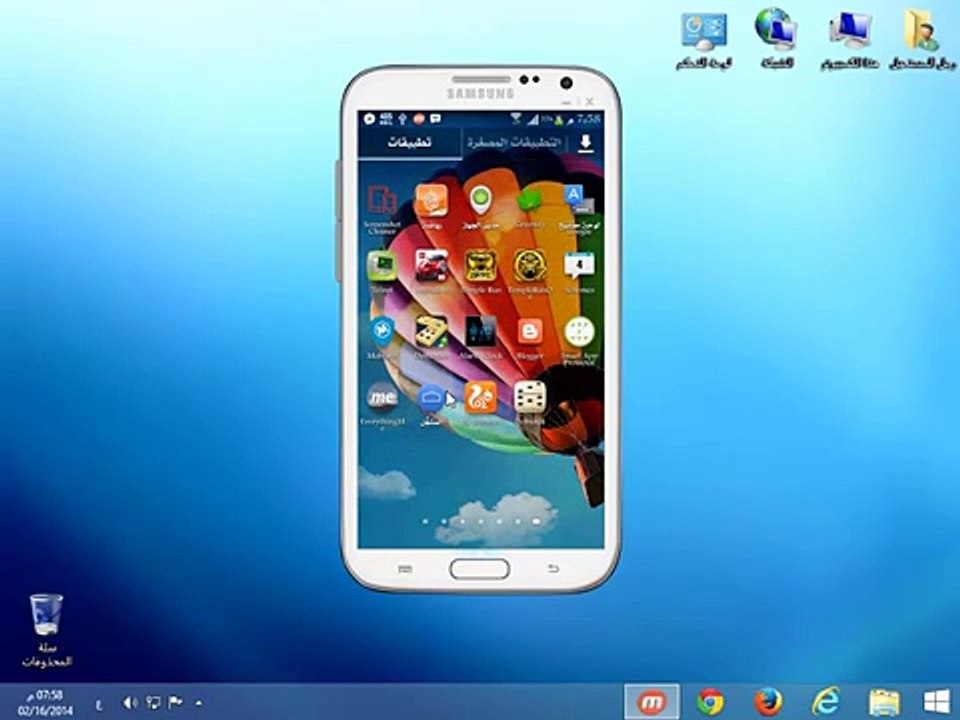Open the calendar speech-bubble app icon
This screenshot has width=960, height=720.
(x=579, y=266)
